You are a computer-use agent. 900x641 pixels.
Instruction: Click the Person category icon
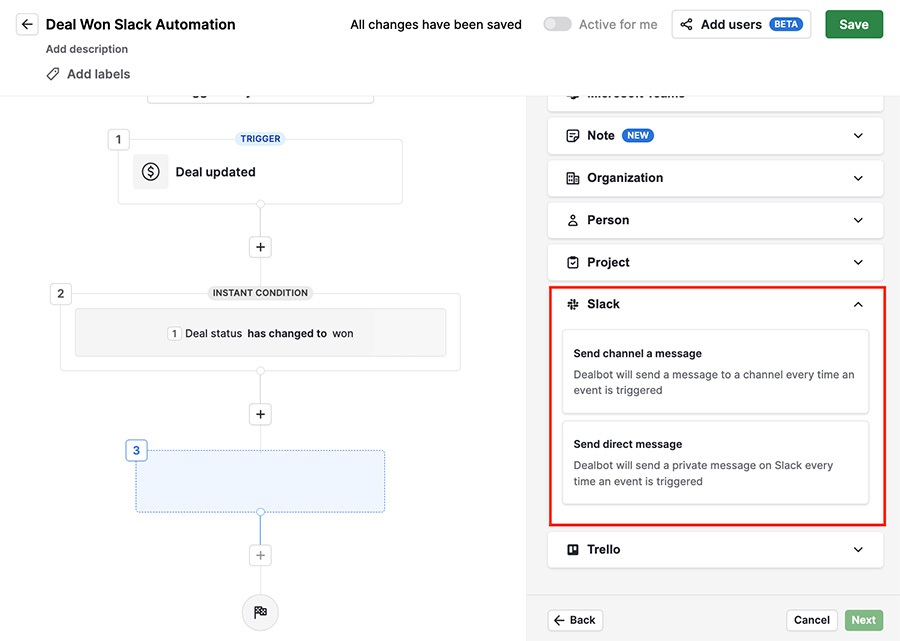click(572, 220)
